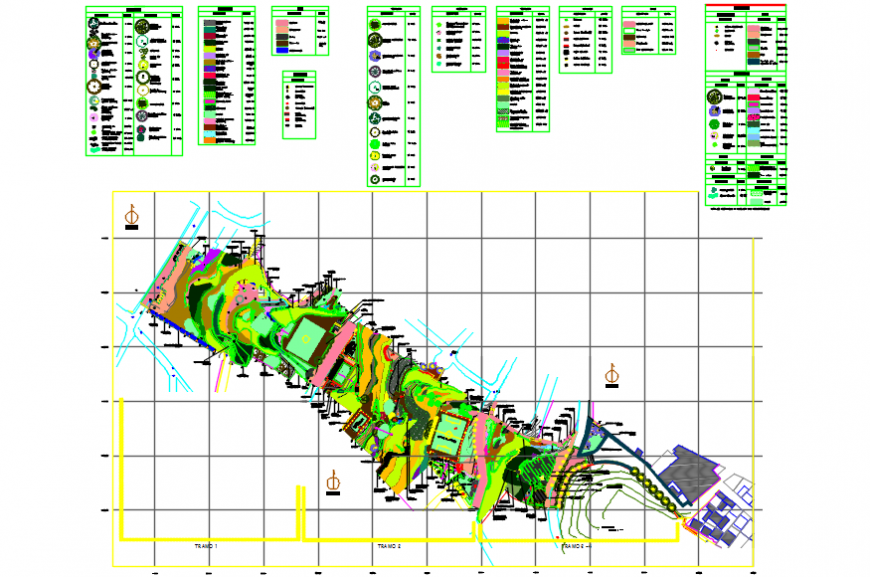
Task: Select the north arrow symbol at the plan's right side
Action: pos(613,373)
